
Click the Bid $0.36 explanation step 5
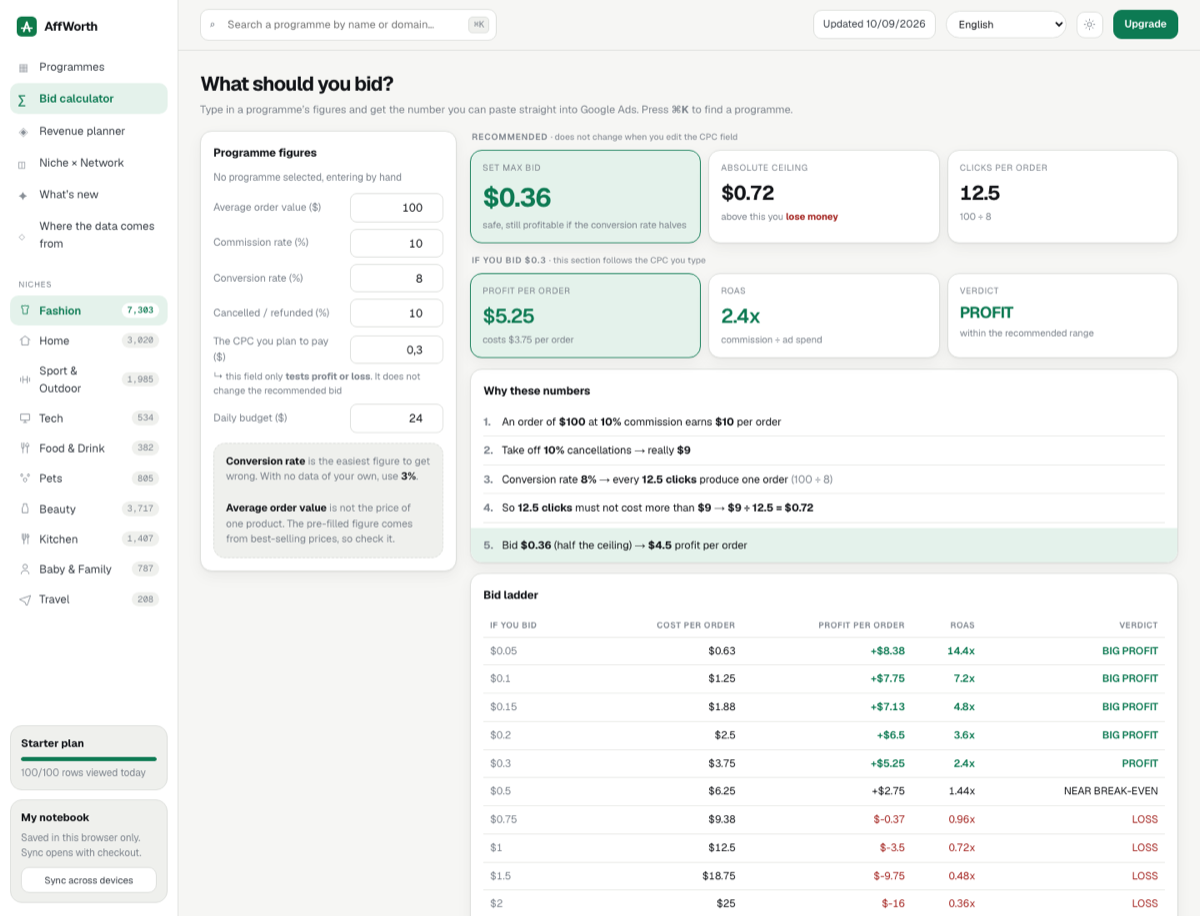point(824,545)
